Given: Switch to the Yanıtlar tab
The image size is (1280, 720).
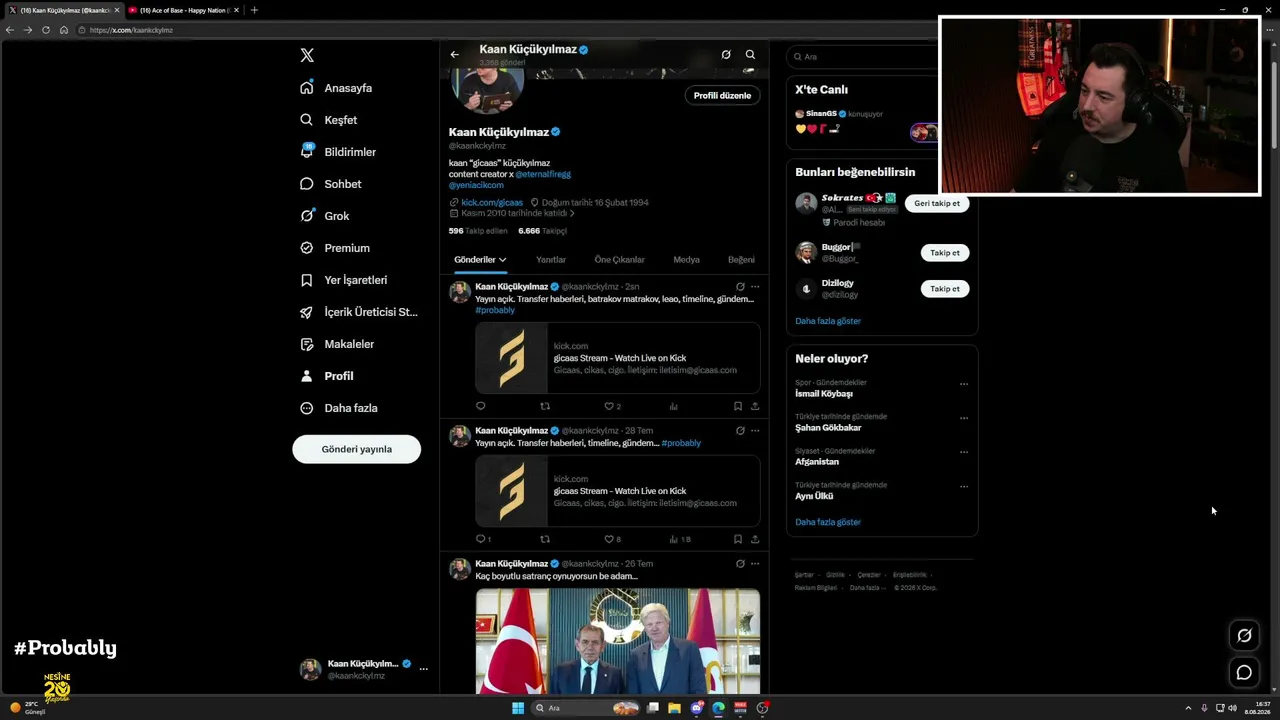Looking at the screenshot, I should click(x=551, y=260).
